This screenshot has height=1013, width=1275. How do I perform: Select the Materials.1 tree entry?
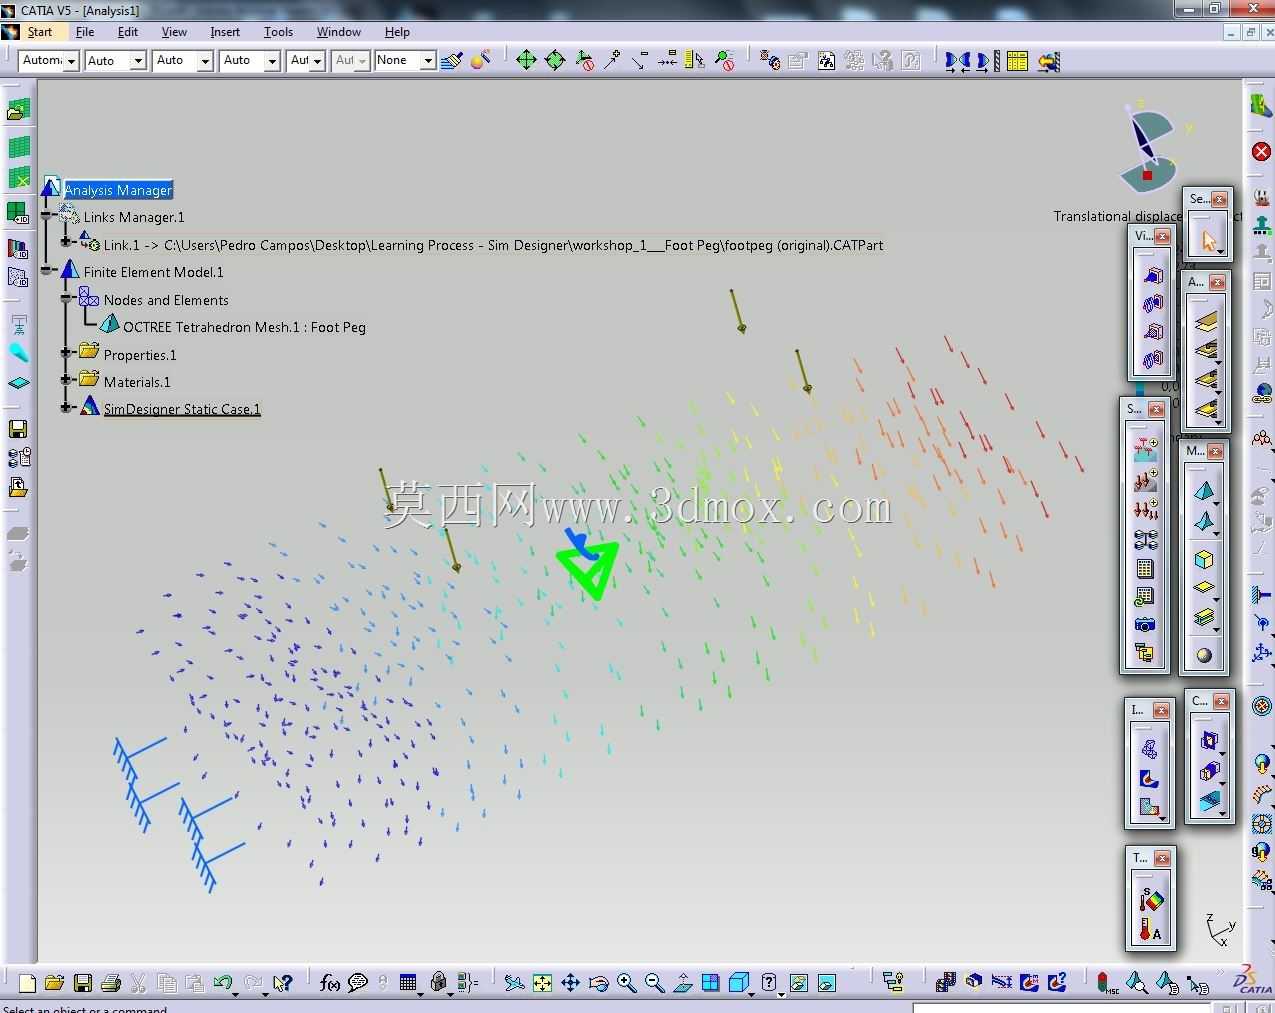[137, 382]
